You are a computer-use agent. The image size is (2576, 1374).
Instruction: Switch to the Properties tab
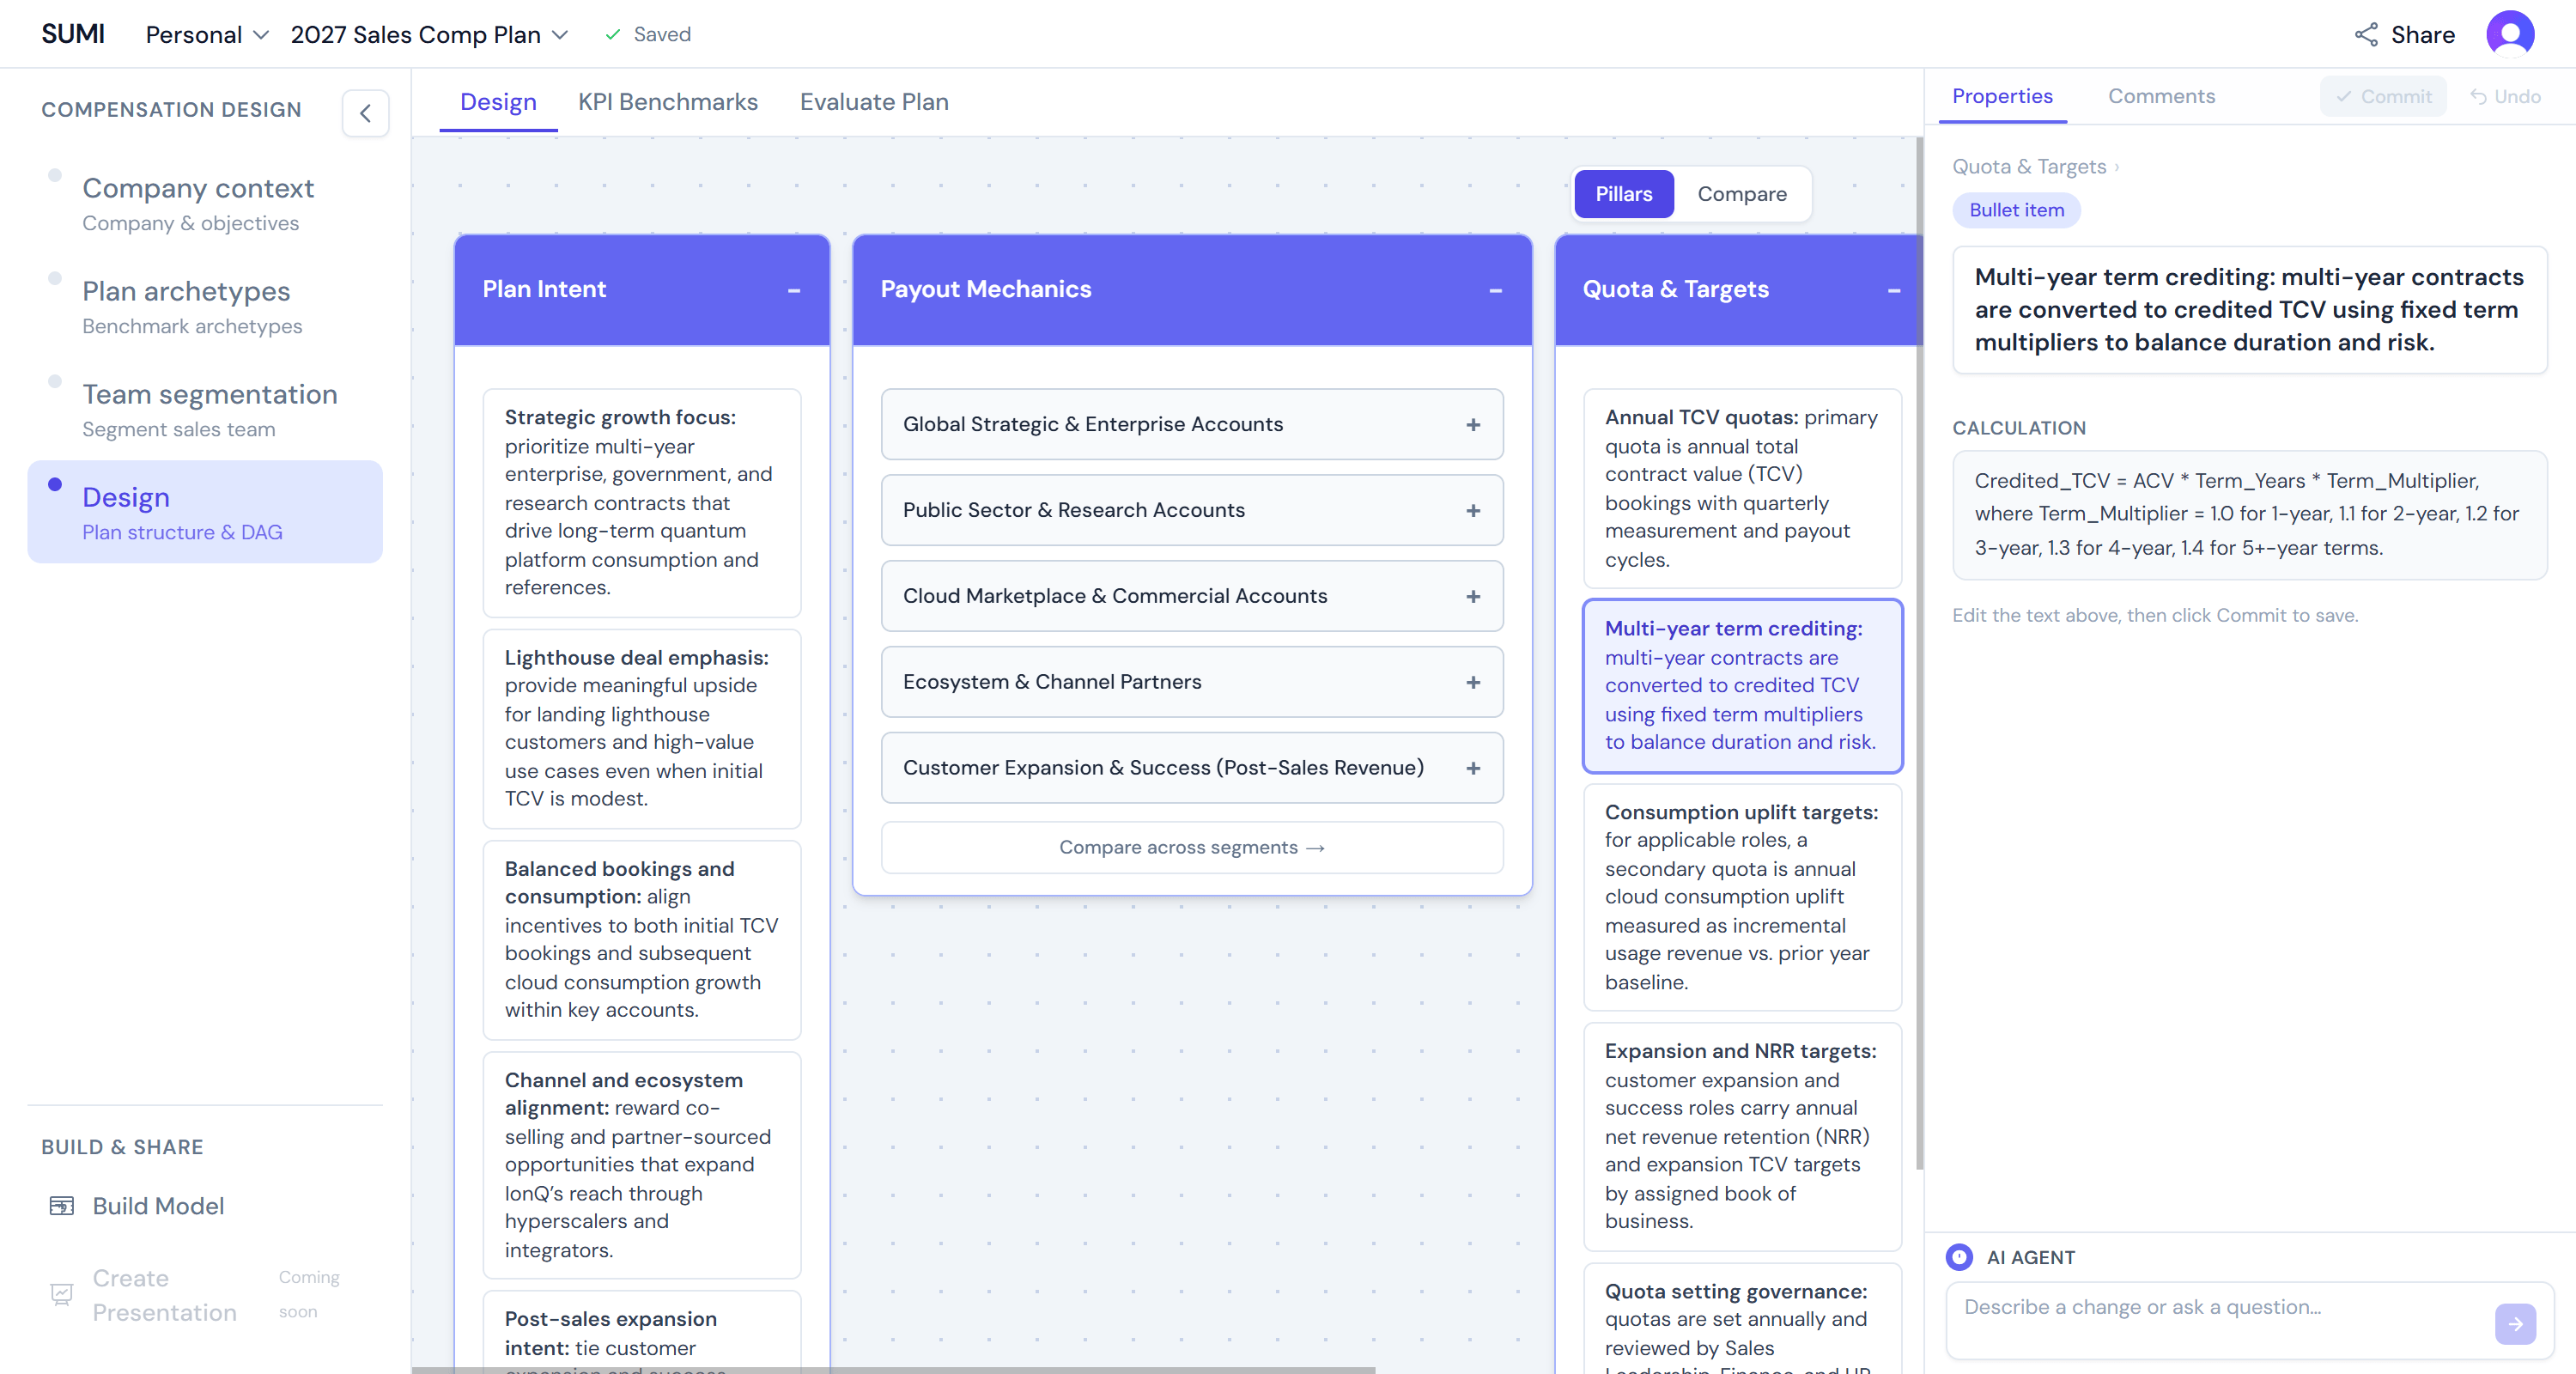pyautogui.click(x=2002, y=96)
